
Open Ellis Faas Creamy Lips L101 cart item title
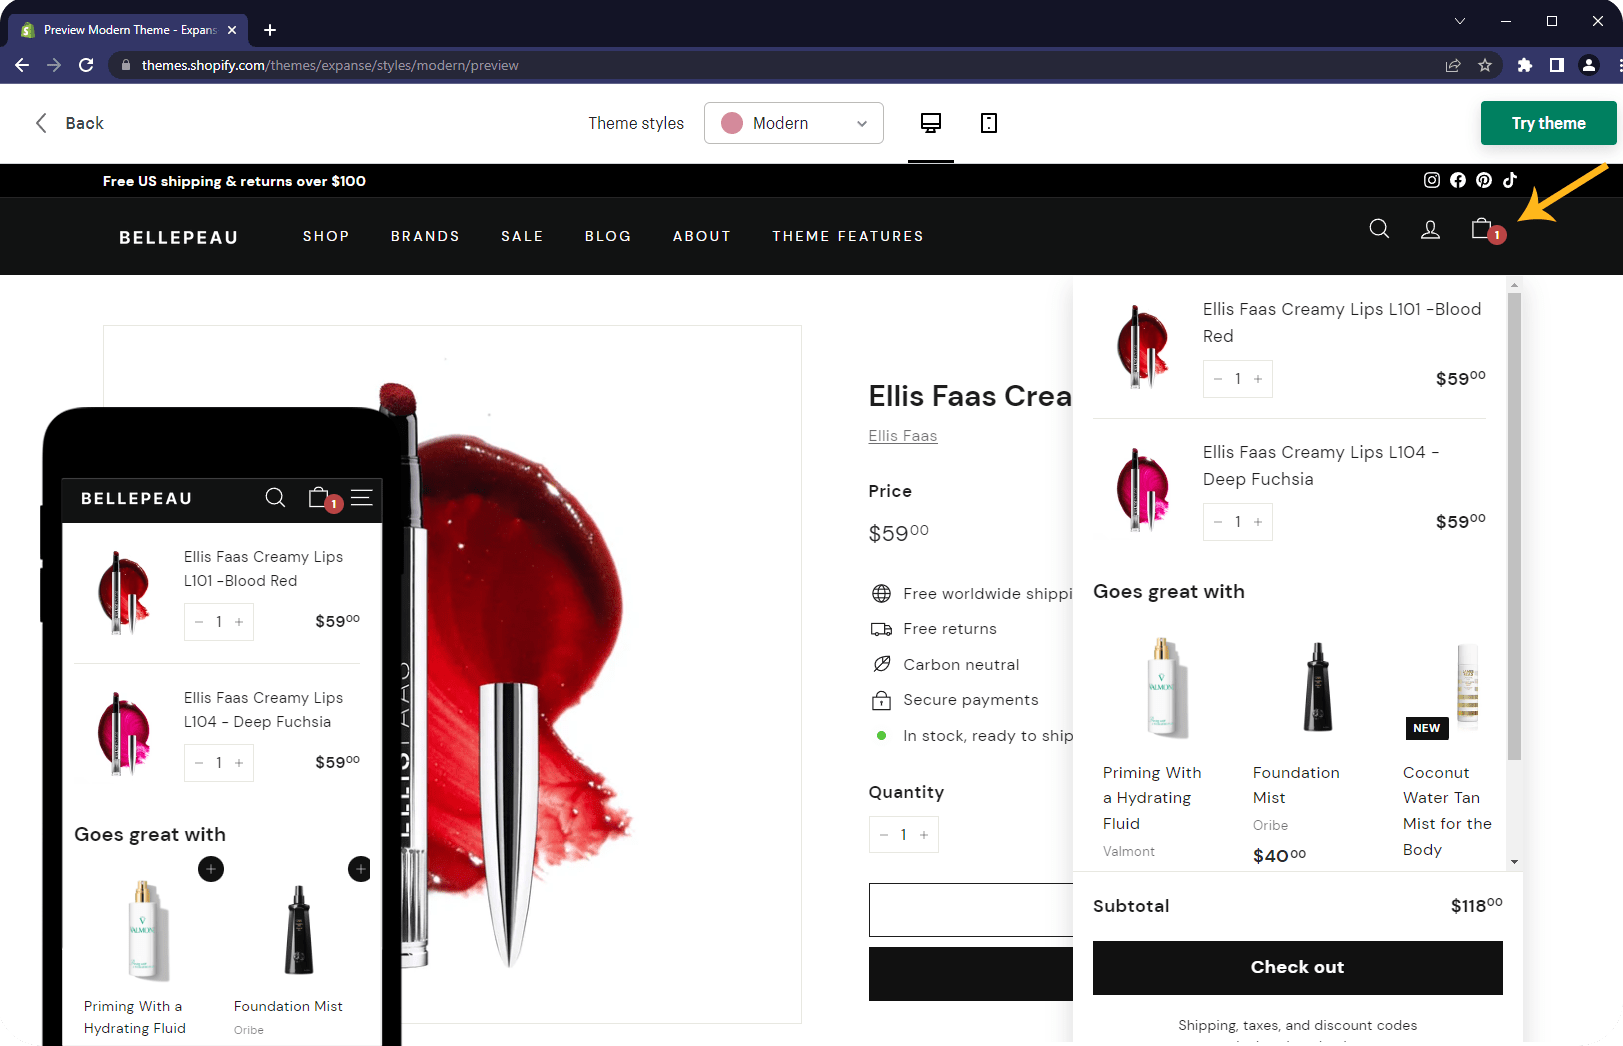point(1342,322)
